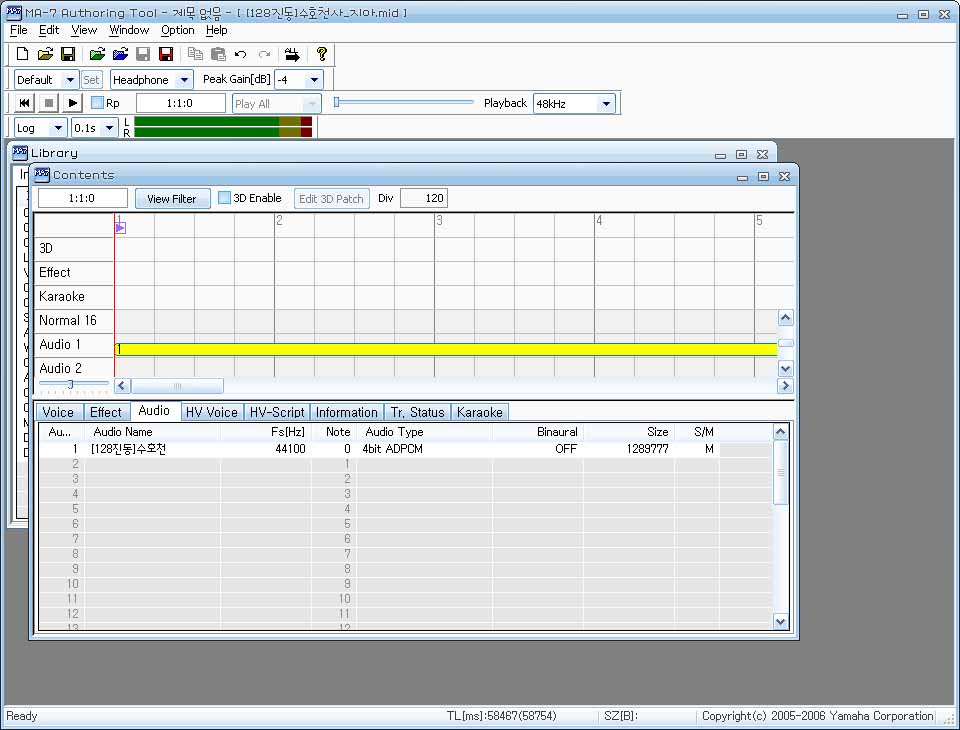Open the Window menu
The width and height of the screenshot is (960, 730).
129,30
